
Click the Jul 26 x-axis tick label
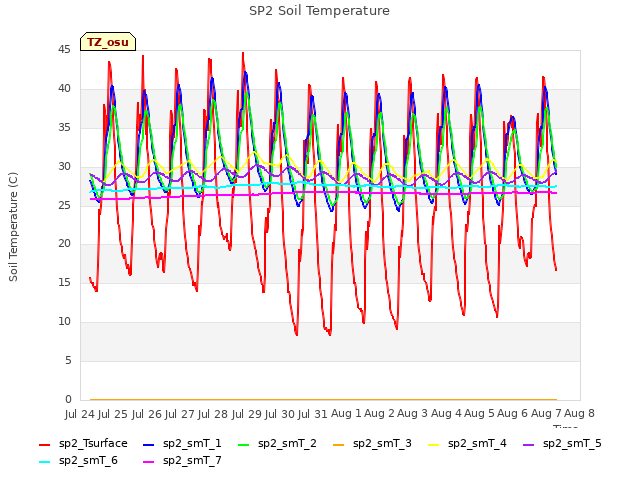[x=148, y=414]
